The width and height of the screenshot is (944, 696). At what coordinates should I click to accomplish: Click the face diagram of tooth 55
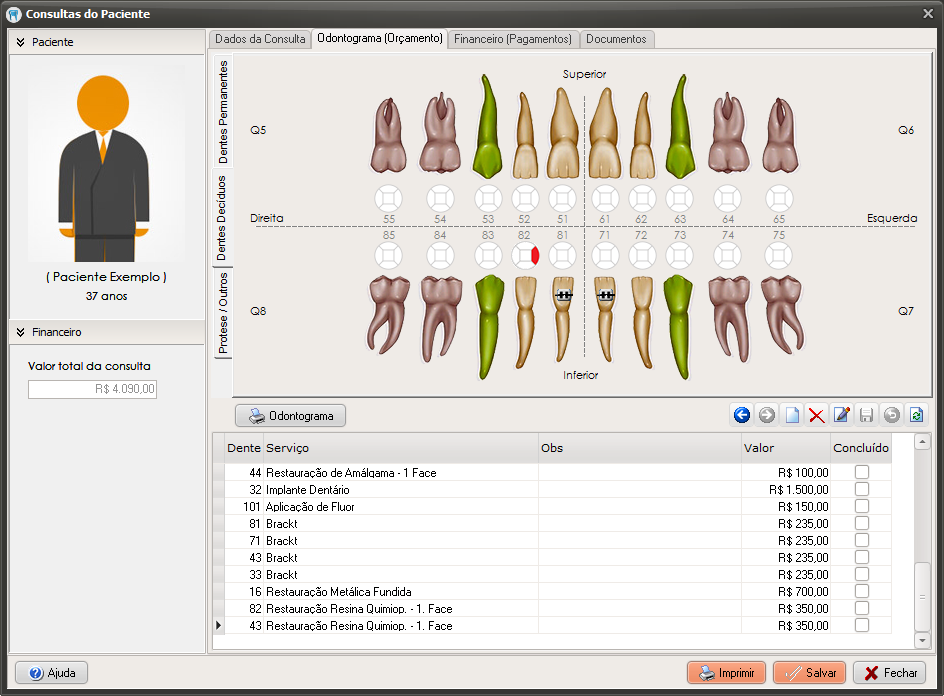click(x=388, y=197)
